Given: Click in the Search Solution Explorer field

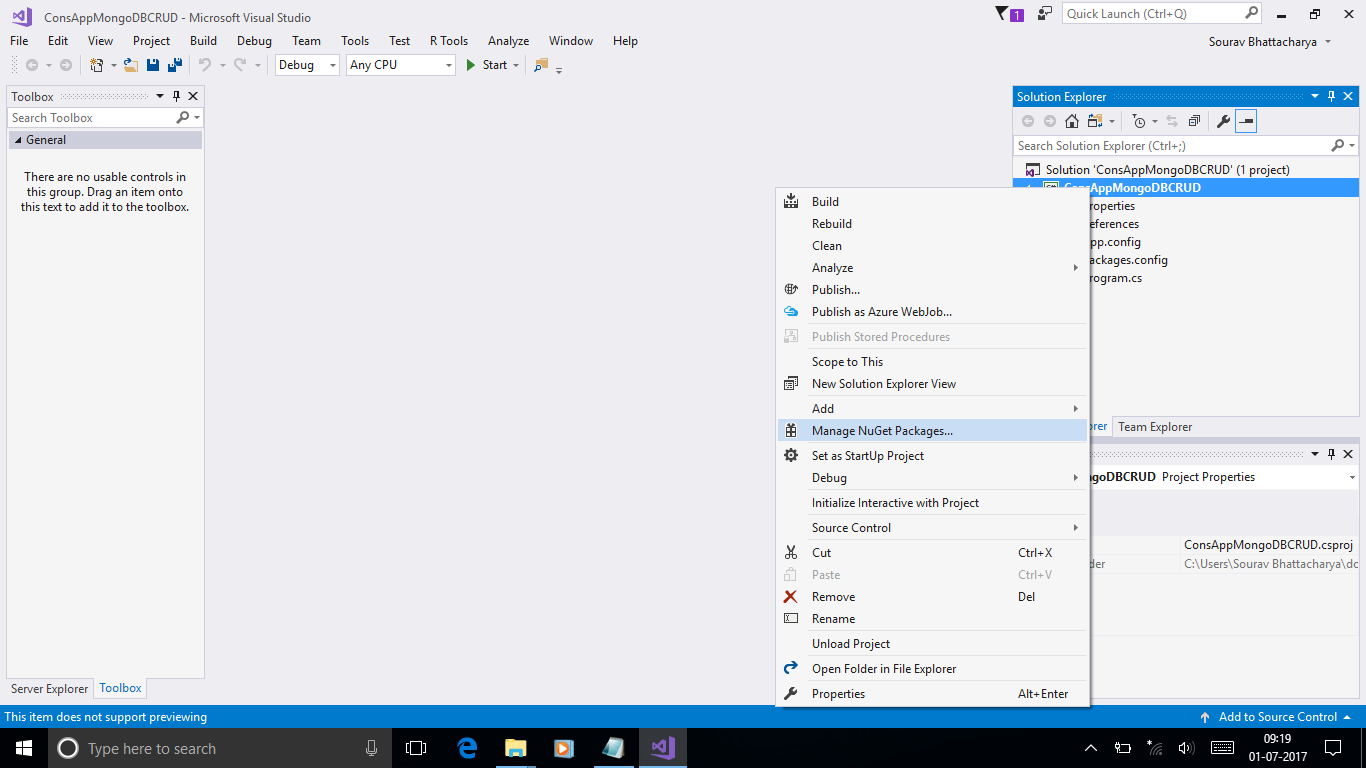Looking at the screenshot, I should point(1172,145).
